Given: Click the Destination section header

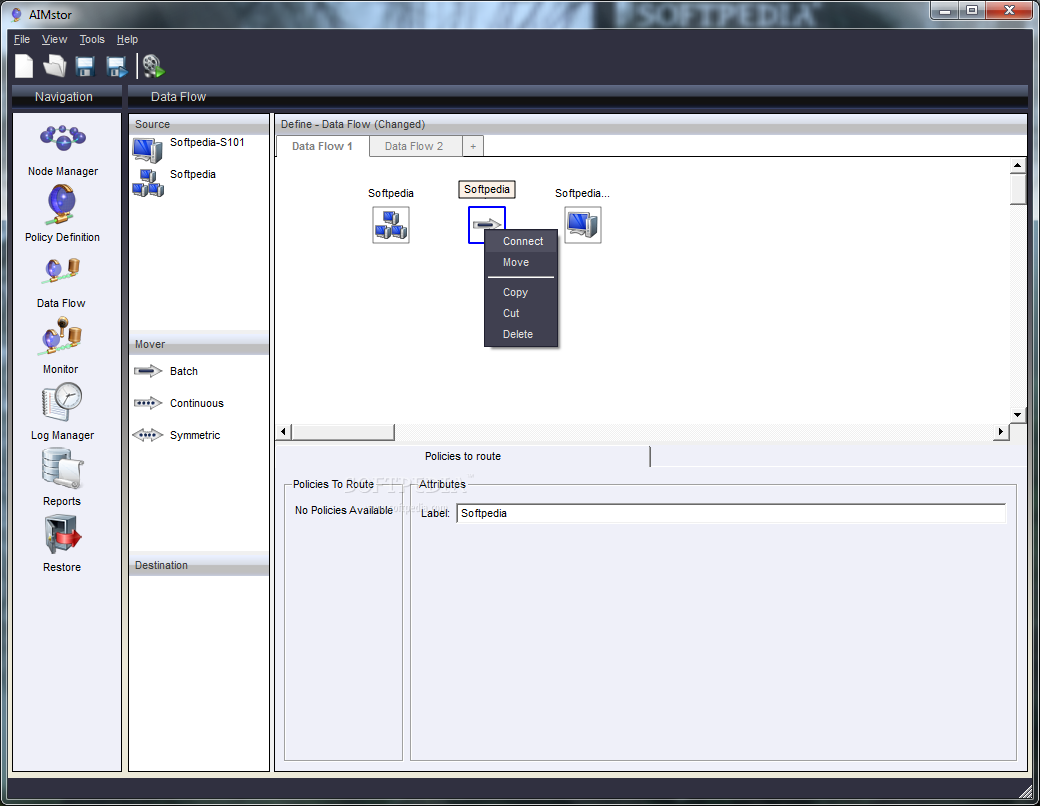Looking at the screenshot, I should (199, 565).
